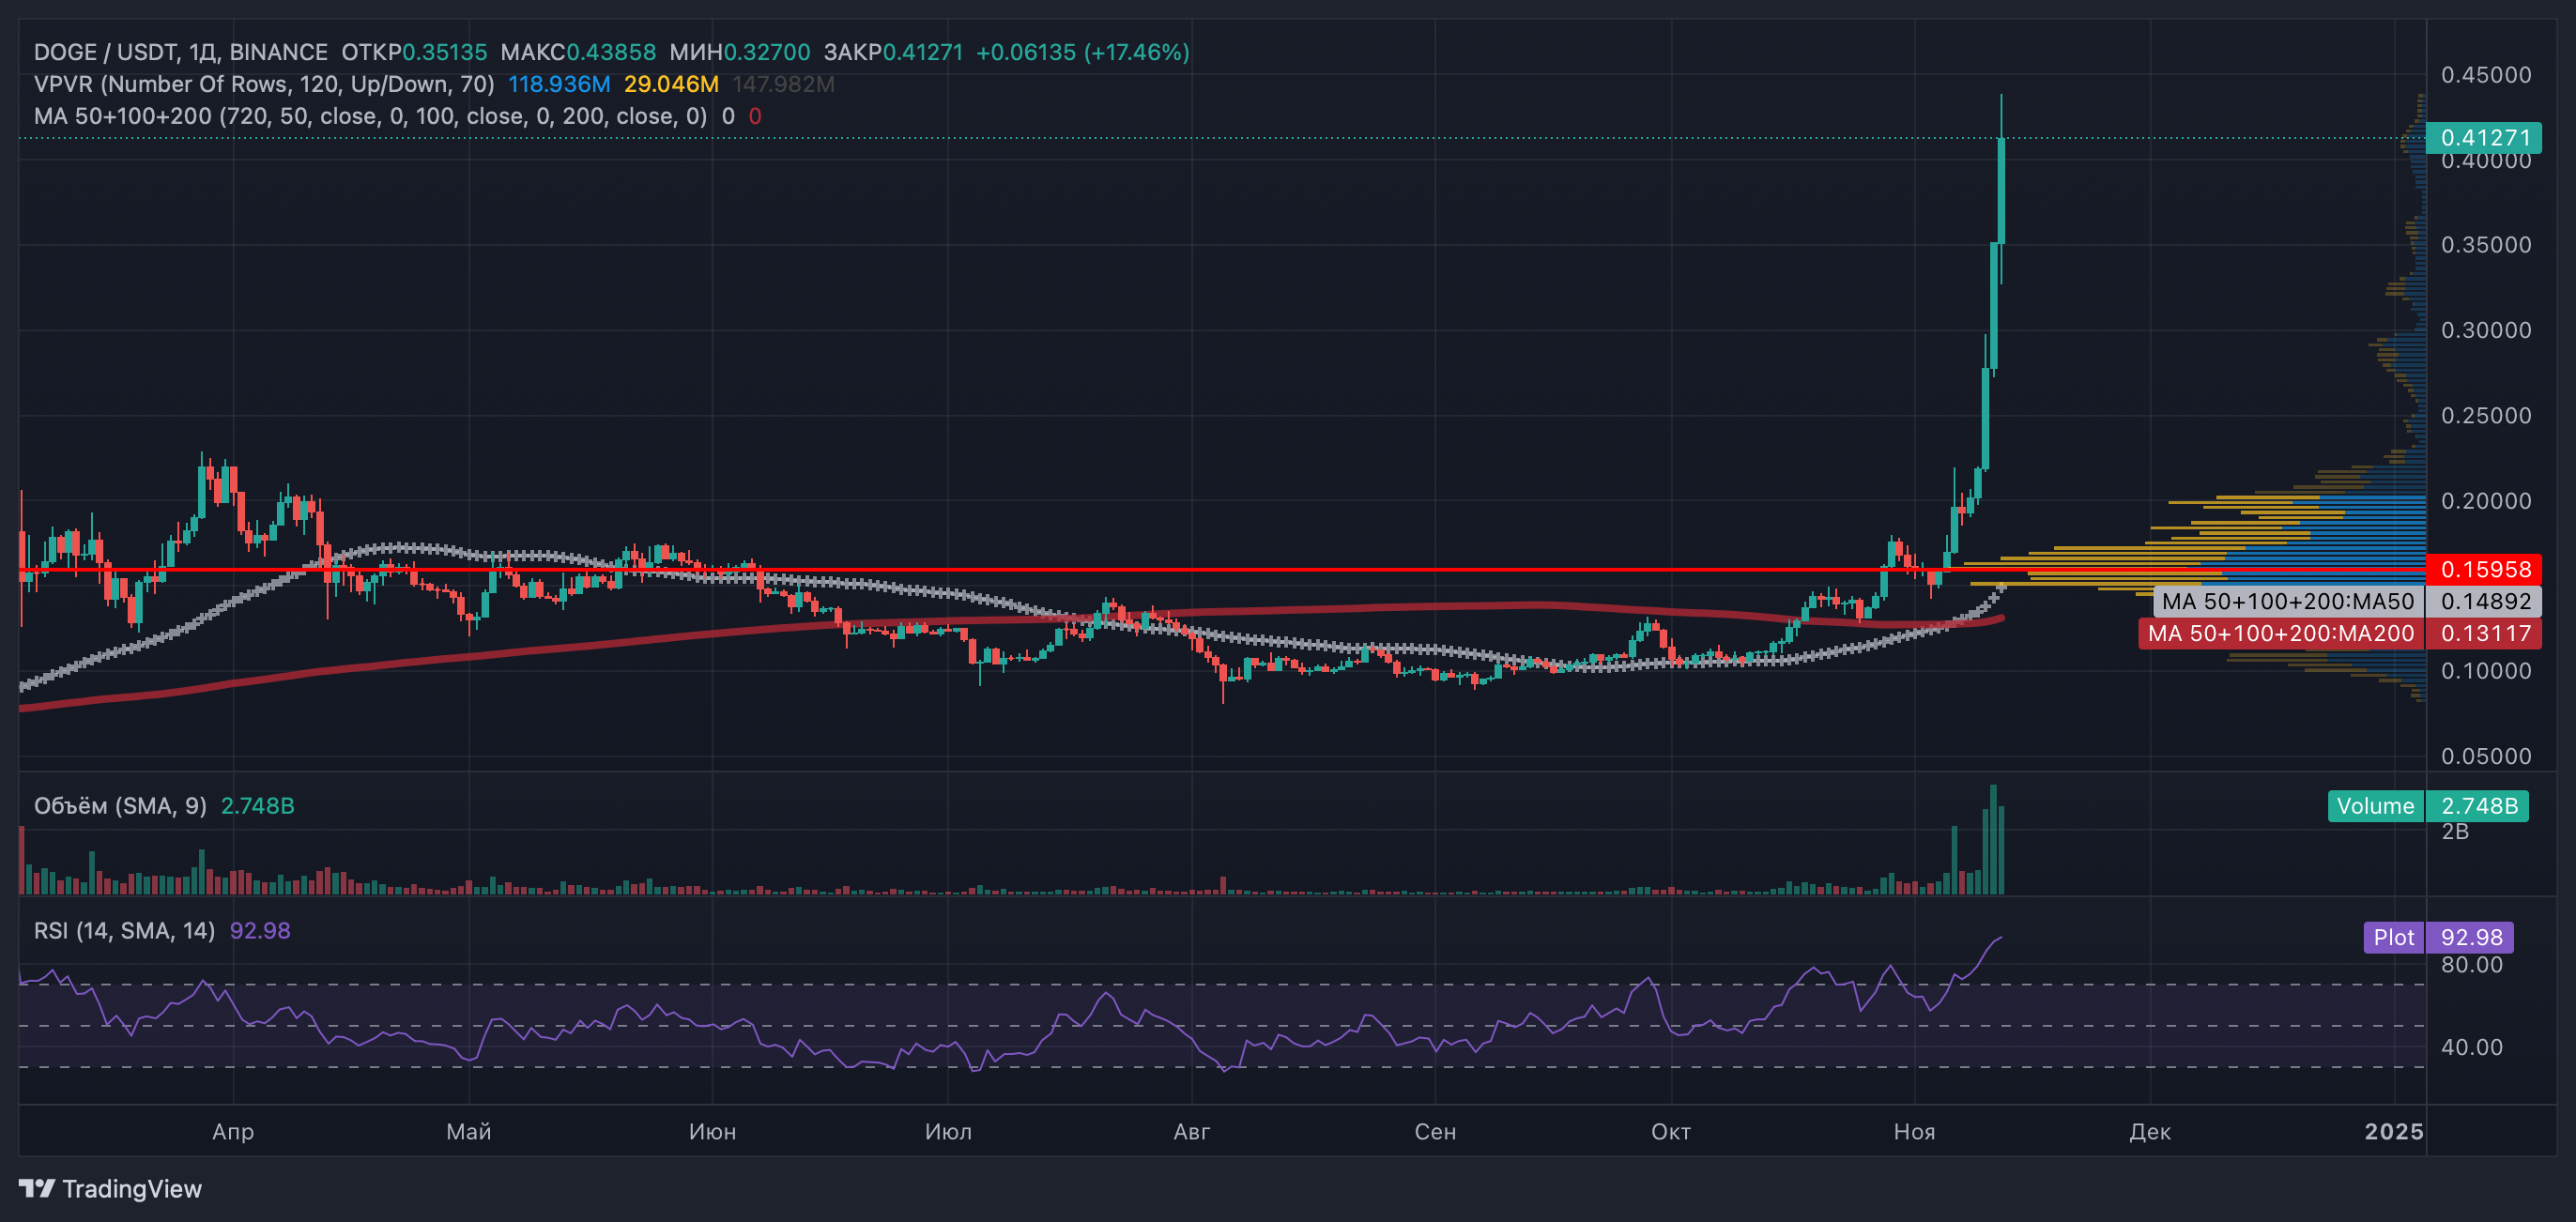Click the 0.25000 price axis tick
Image resolution: width=2576 pixels, height=1222 pixels.
[2486, 415]
